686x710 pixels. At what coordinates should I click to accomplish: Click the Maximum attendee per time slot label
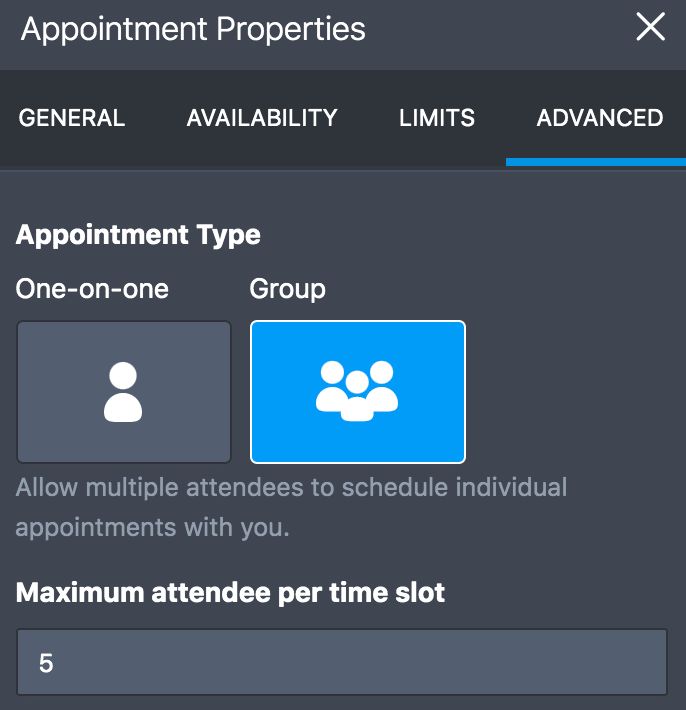pos(230,593)
